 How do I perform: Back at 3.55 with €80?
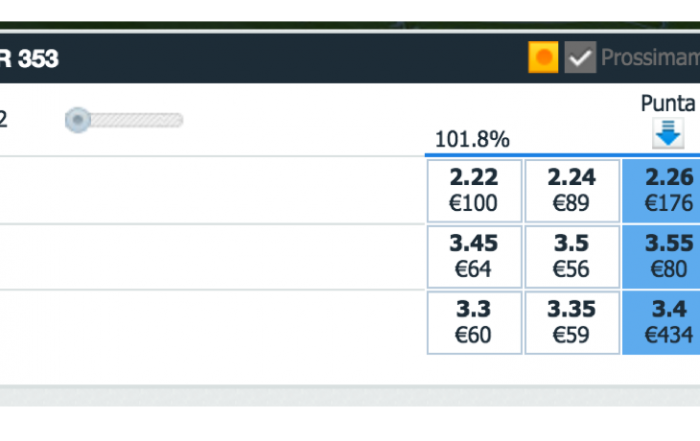661,257
